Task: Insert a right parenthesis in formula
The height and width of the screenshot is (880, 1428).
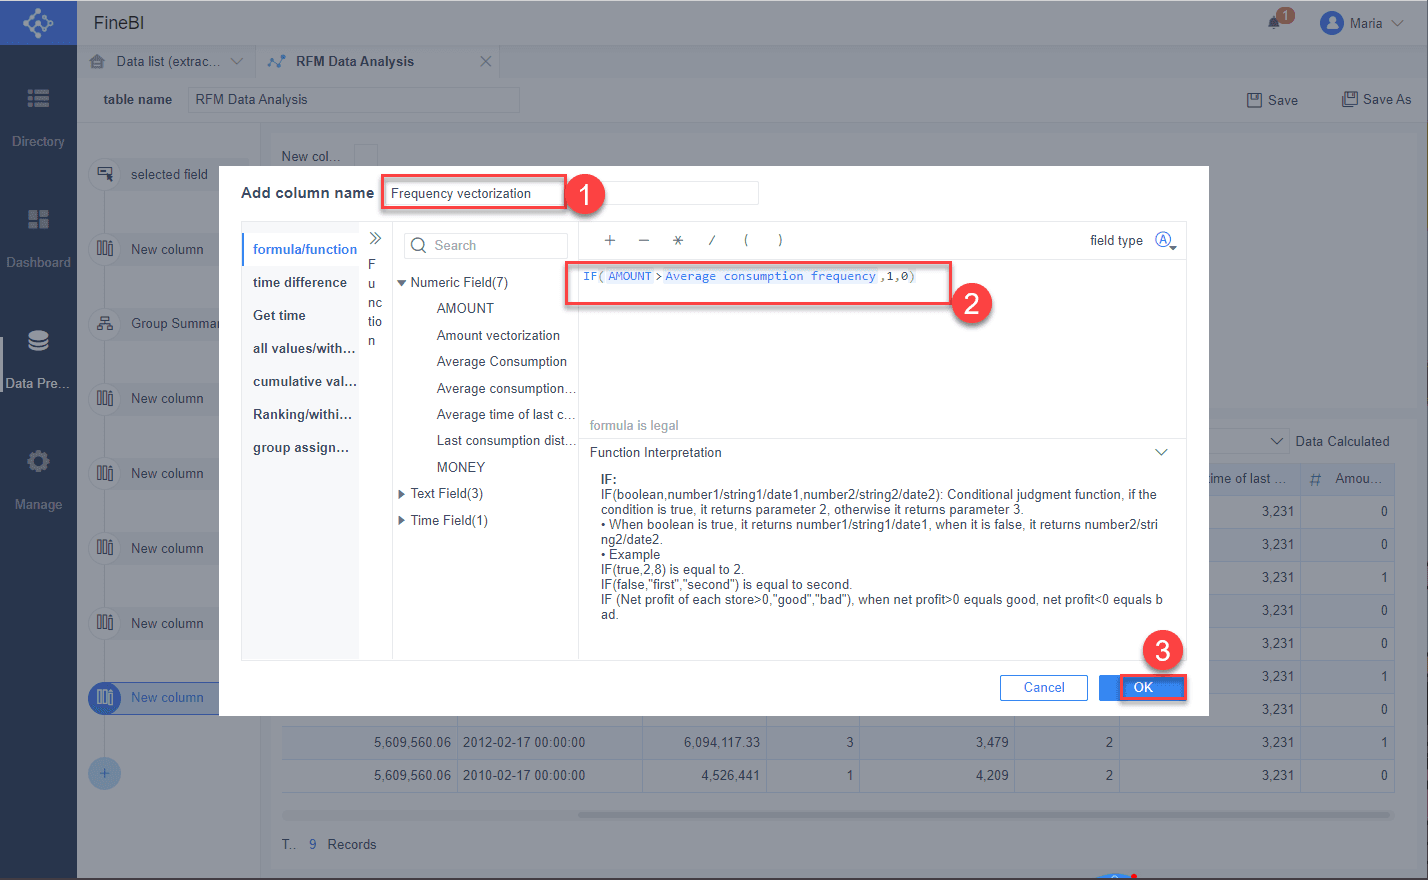Action: pyautogui.click(x=780, y=240)
